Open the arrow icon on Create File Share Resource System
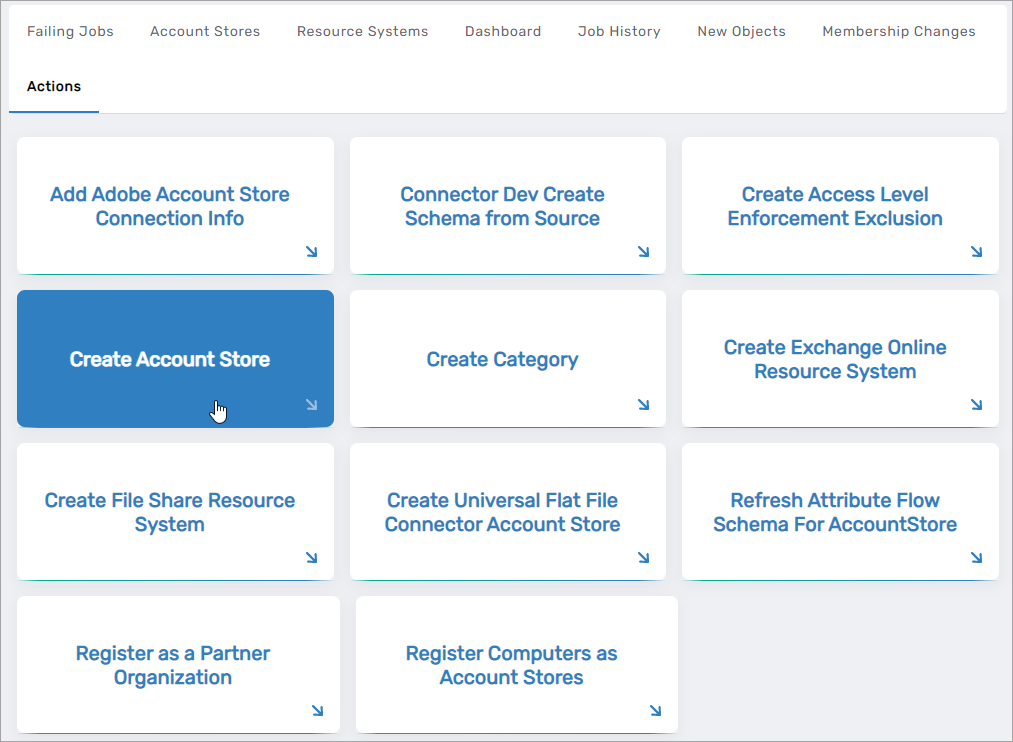The image size is (1013, 742). [311, 558]
